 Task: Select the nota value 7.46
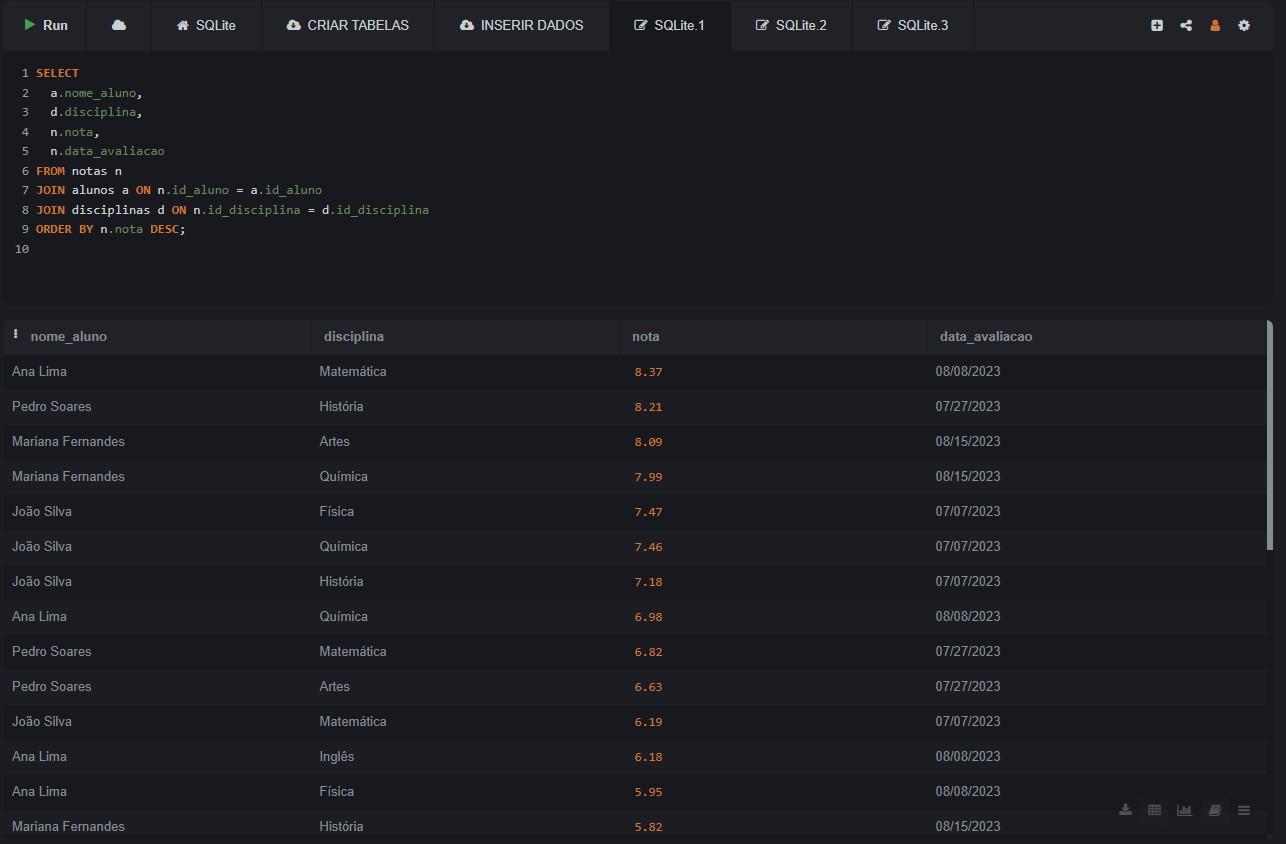point(648,547)
